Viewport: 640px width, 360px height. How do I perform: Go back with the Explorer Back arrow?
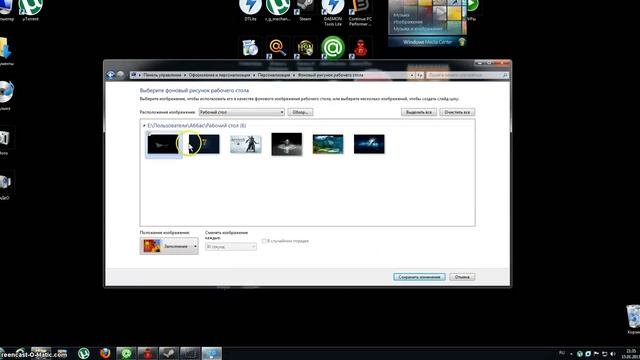point(111,75)
